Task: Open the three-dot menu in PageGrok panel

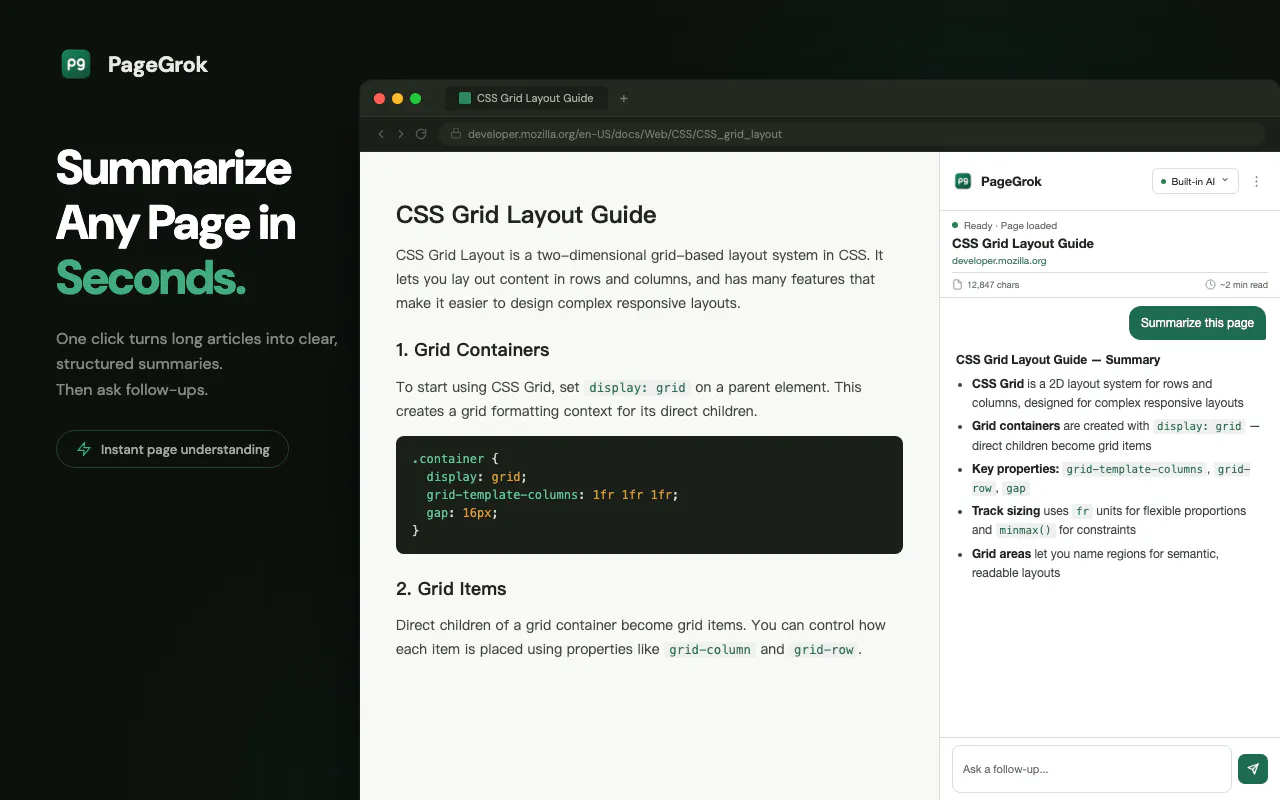Action: (1257, 181)
